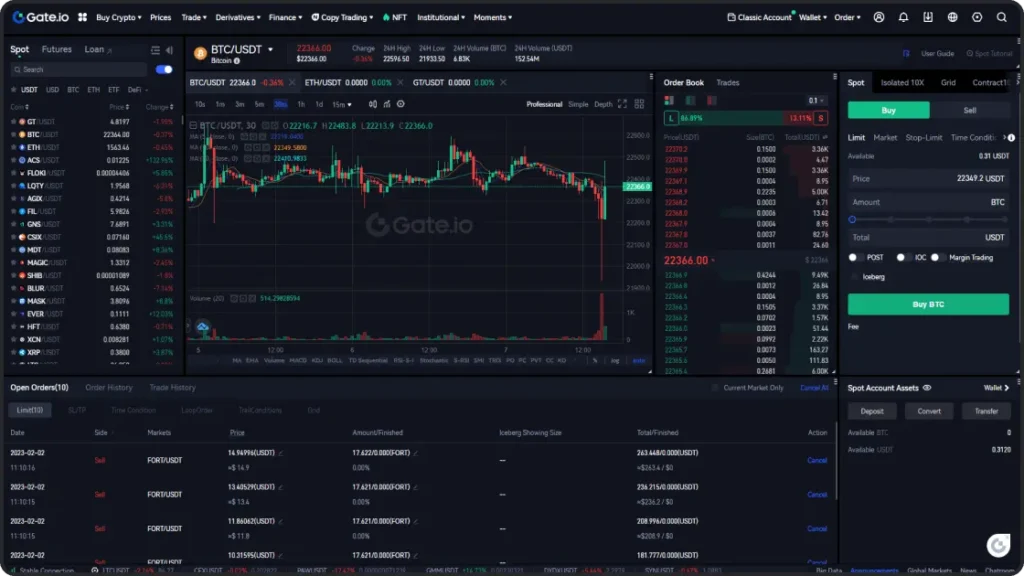Image resolution: width=1024 pixels, height=576 pixels.
Task: Expand the 15m timeframe dropdown
Action: tap(342, 104)
